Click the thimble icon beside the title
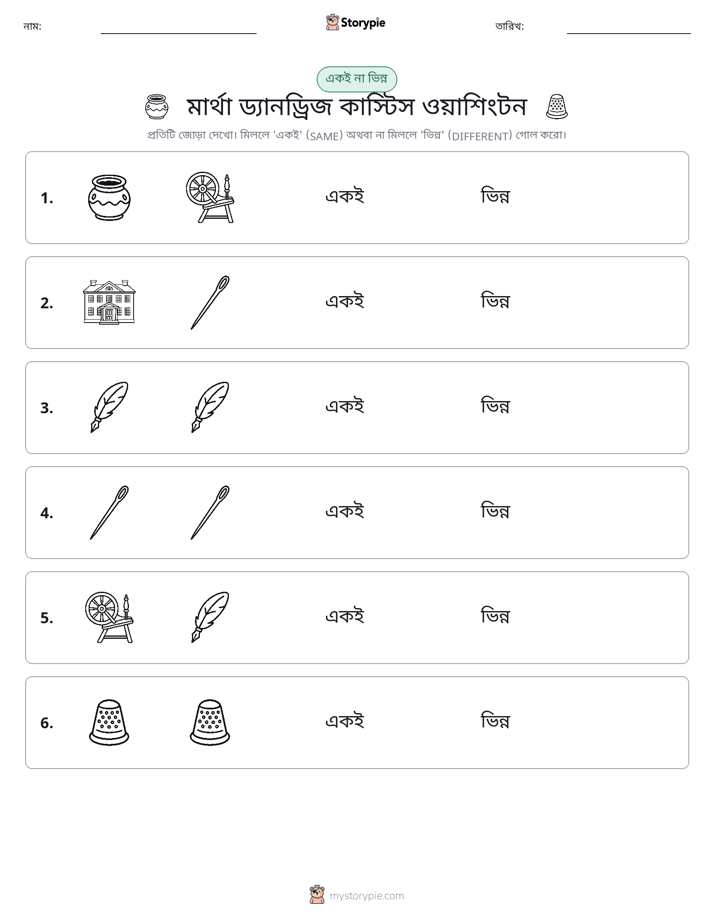 (x=557, y=107)
